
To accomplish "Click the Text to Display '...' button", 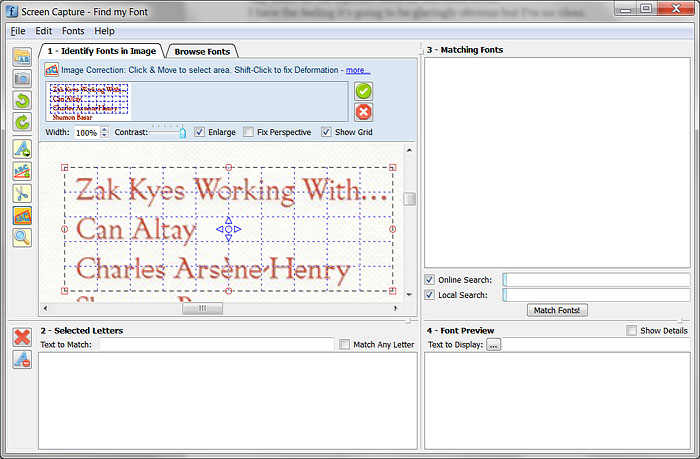I will [x=493, y=345].
